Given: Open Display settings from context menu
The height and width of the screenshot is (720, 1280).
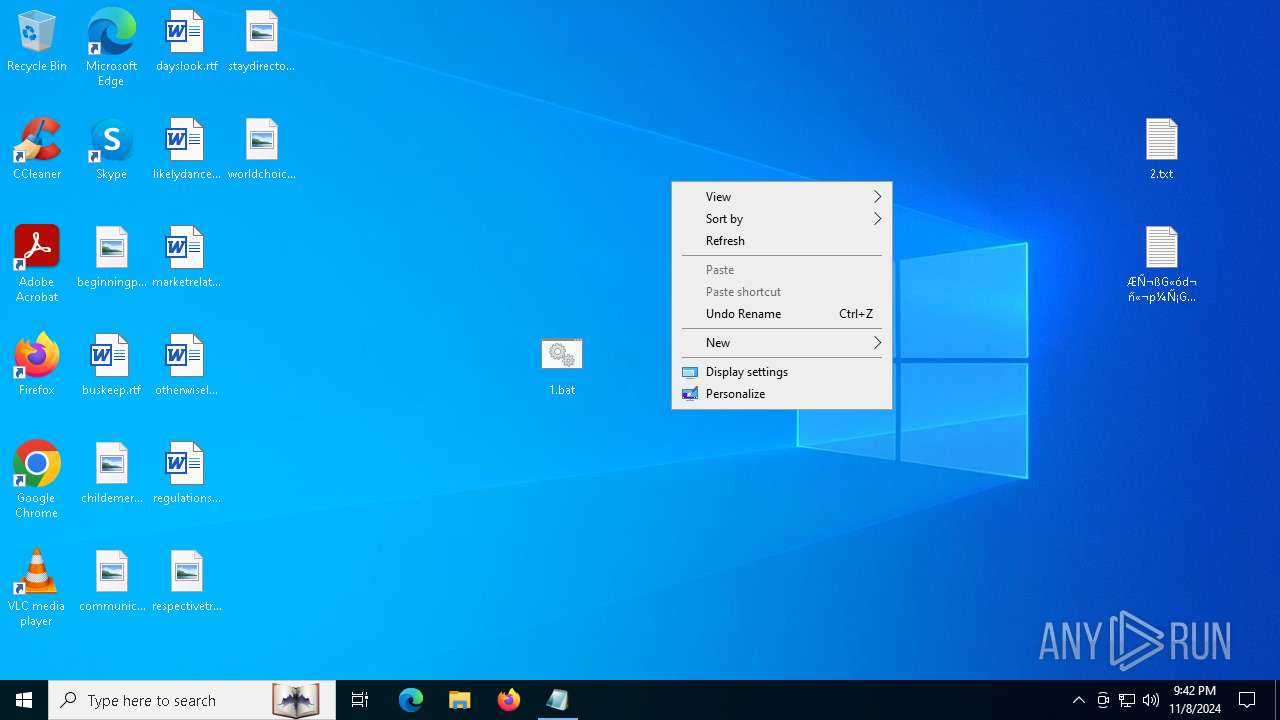Looking at the screenshot, I should tap(782, 372).
